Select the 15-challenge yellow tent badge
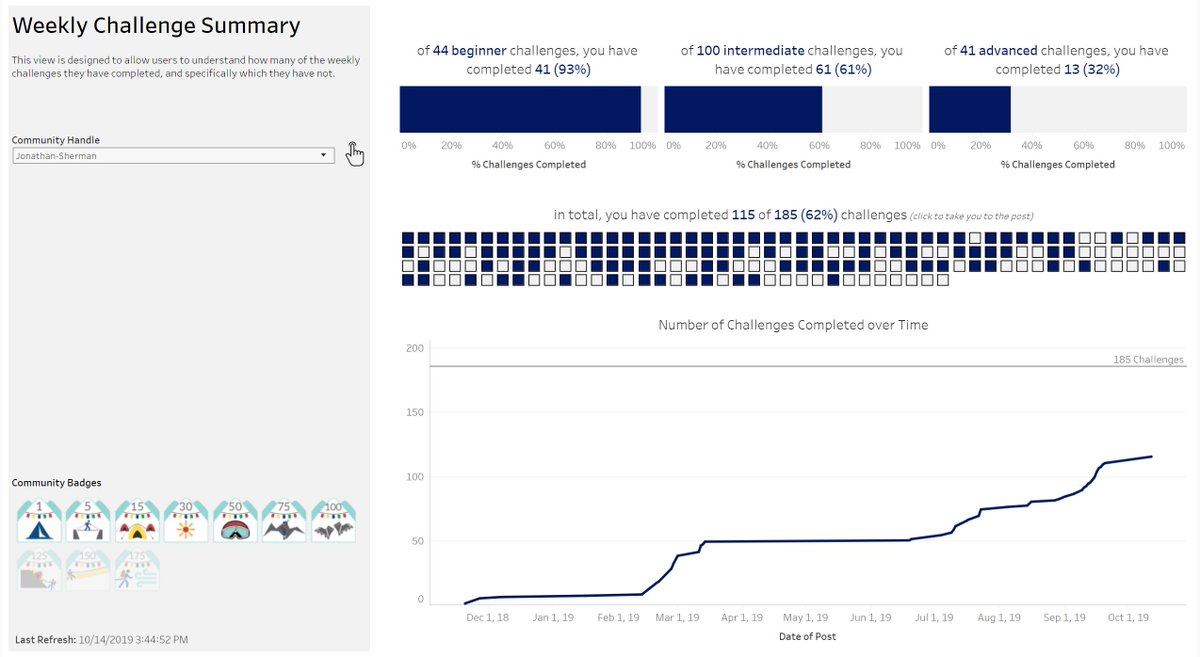Screen dimensions: 1200x657 pyautogui.click(x=136, y=521)
